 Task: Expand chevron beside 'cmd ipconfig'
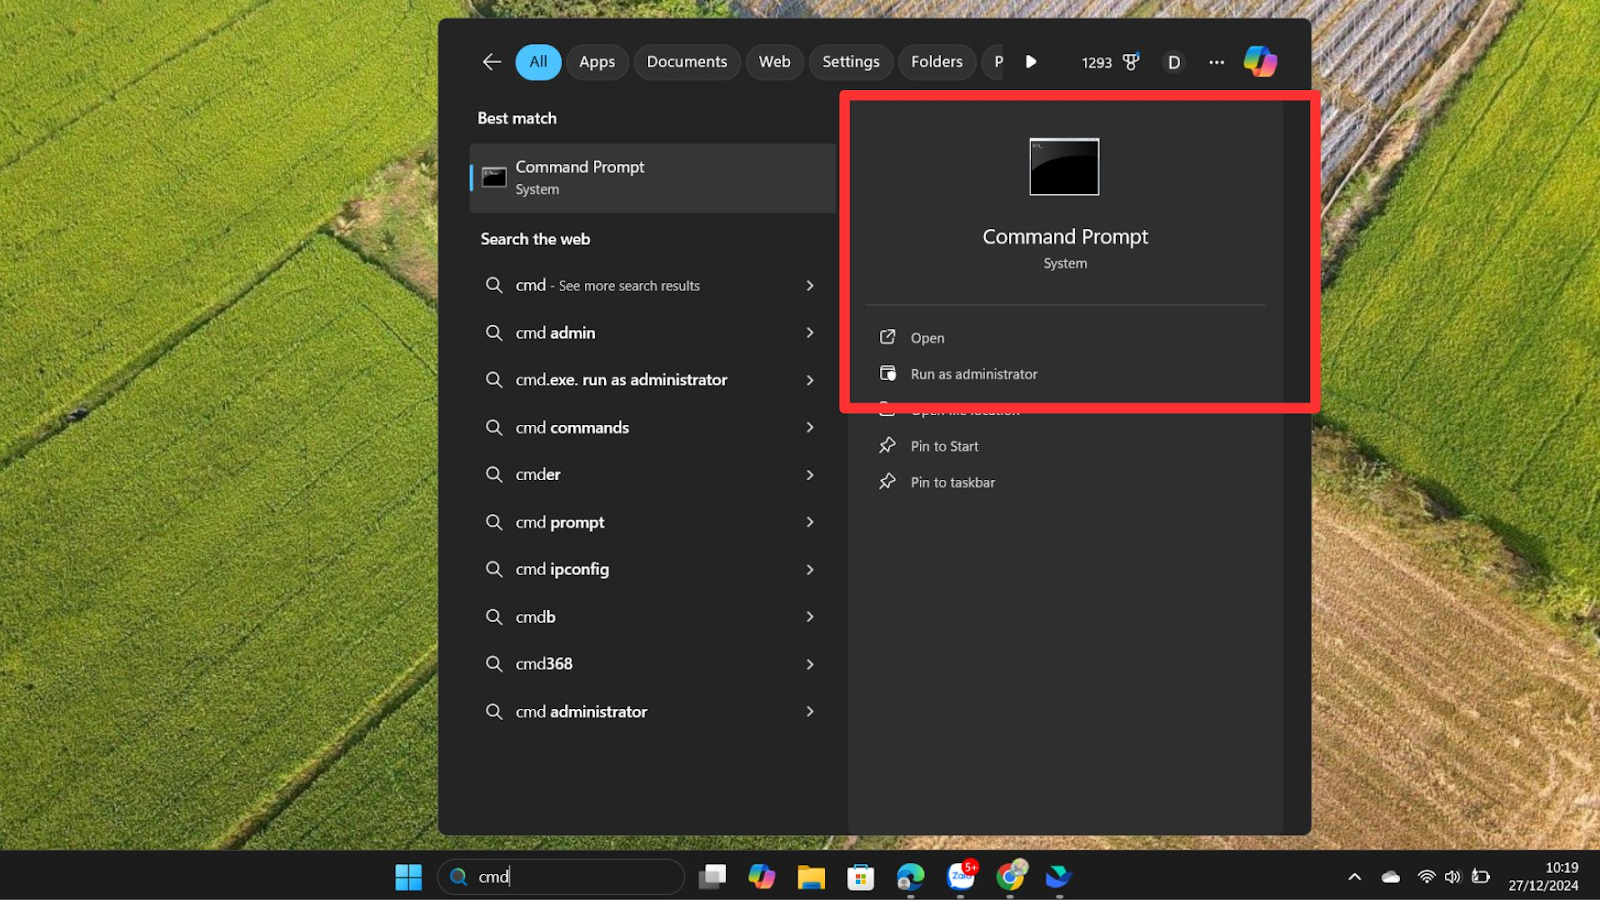[810, 569]
